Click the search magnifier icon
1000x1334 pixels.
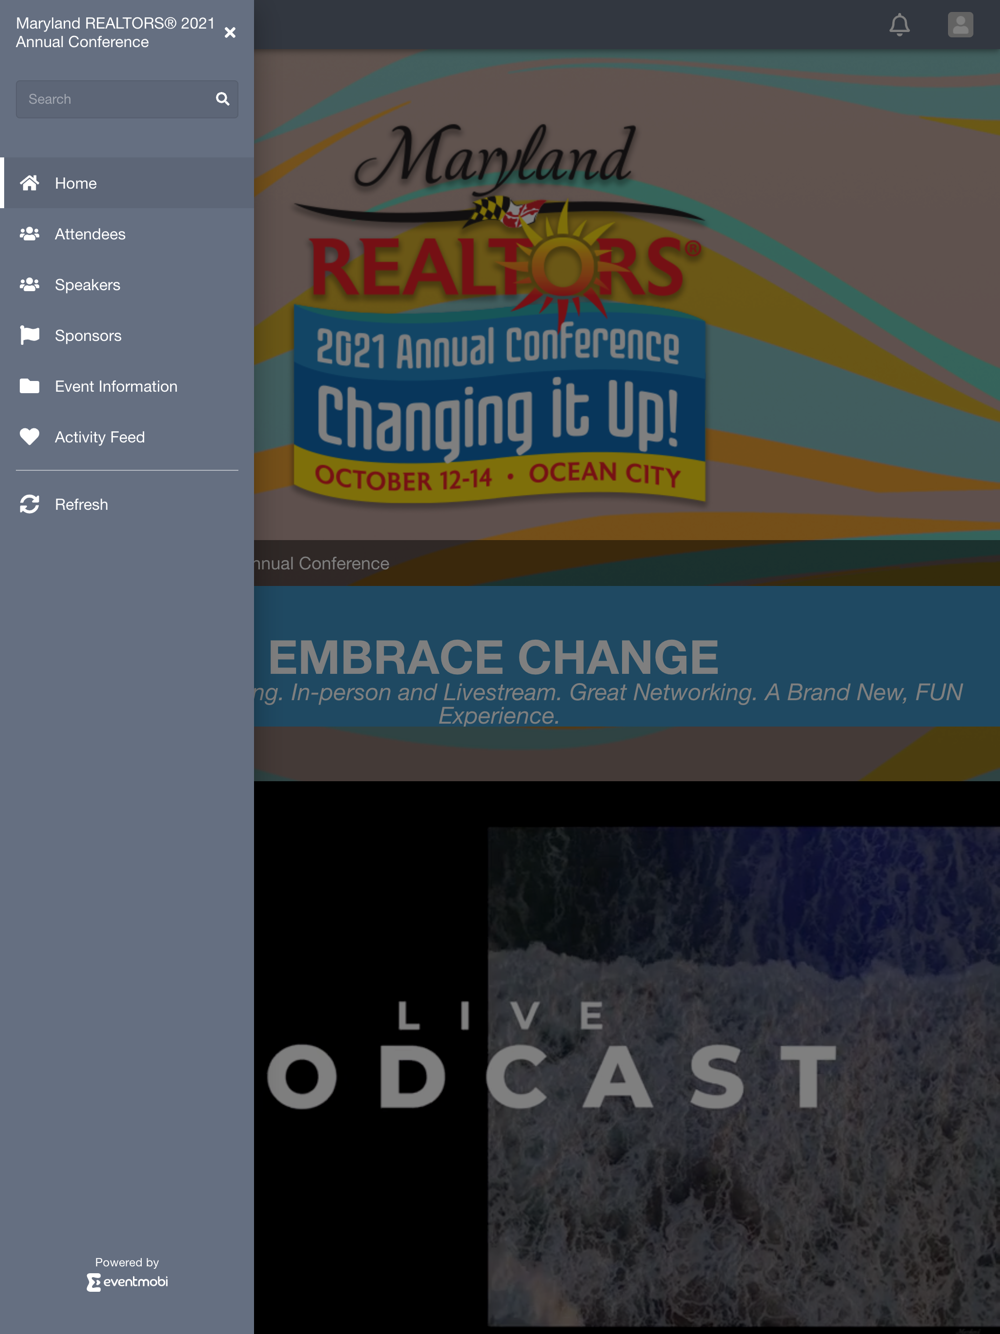(x=223, y=99)
